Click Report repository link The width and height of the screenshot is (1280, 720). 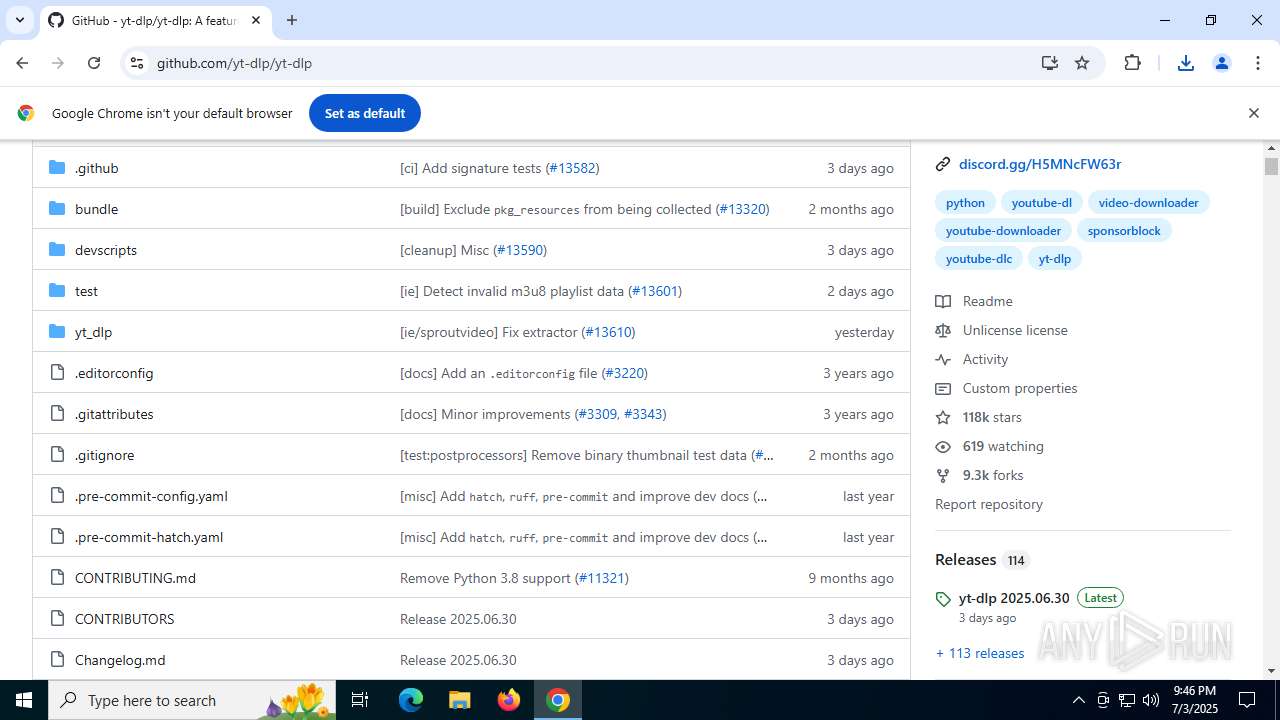pyautogui.click(x=989, y=504)
